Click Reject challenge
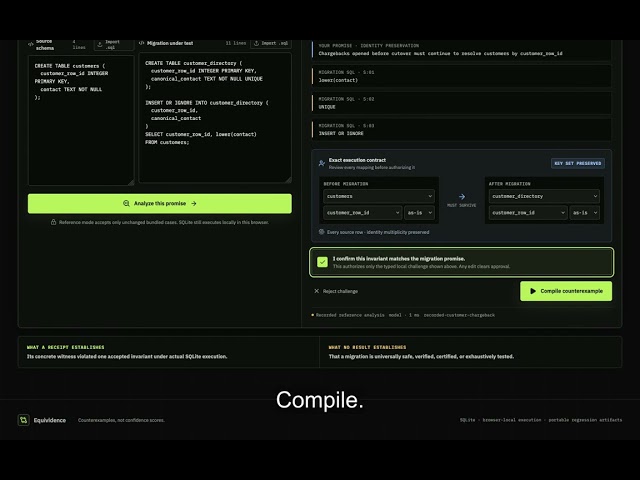 click(x=336, y=291)
